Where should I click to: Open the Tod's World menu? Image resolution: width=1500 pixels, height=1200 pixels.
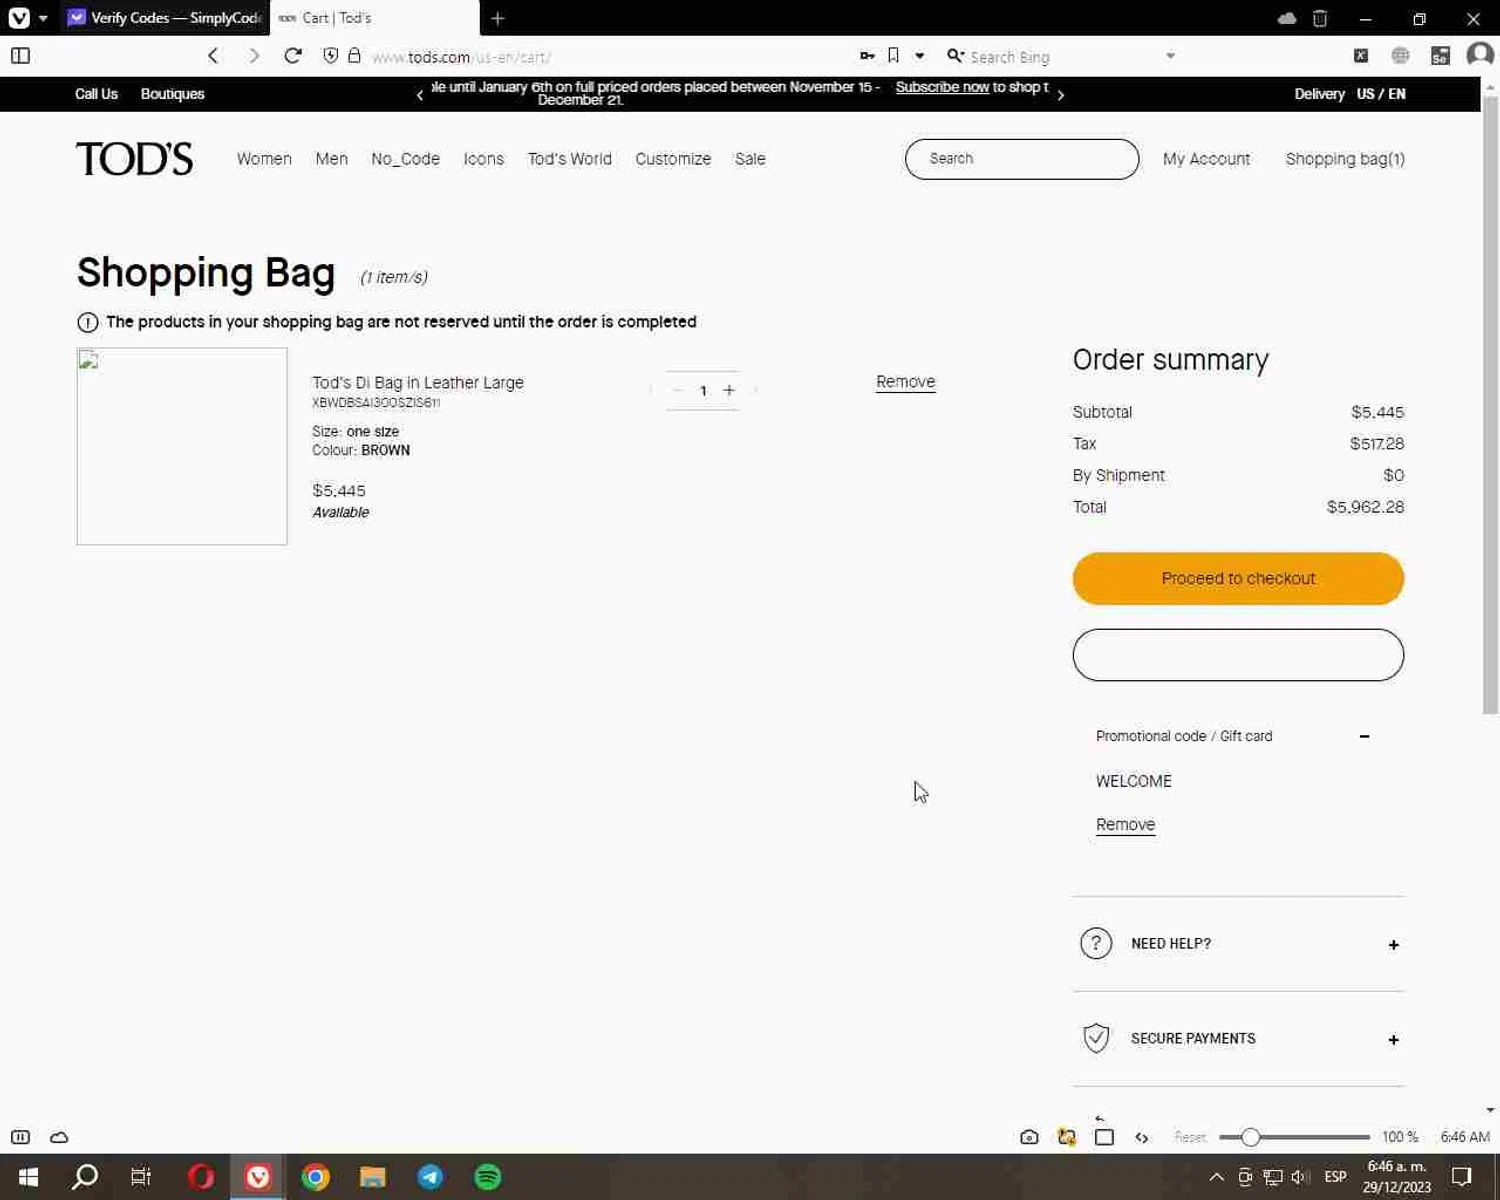(569, 159)
